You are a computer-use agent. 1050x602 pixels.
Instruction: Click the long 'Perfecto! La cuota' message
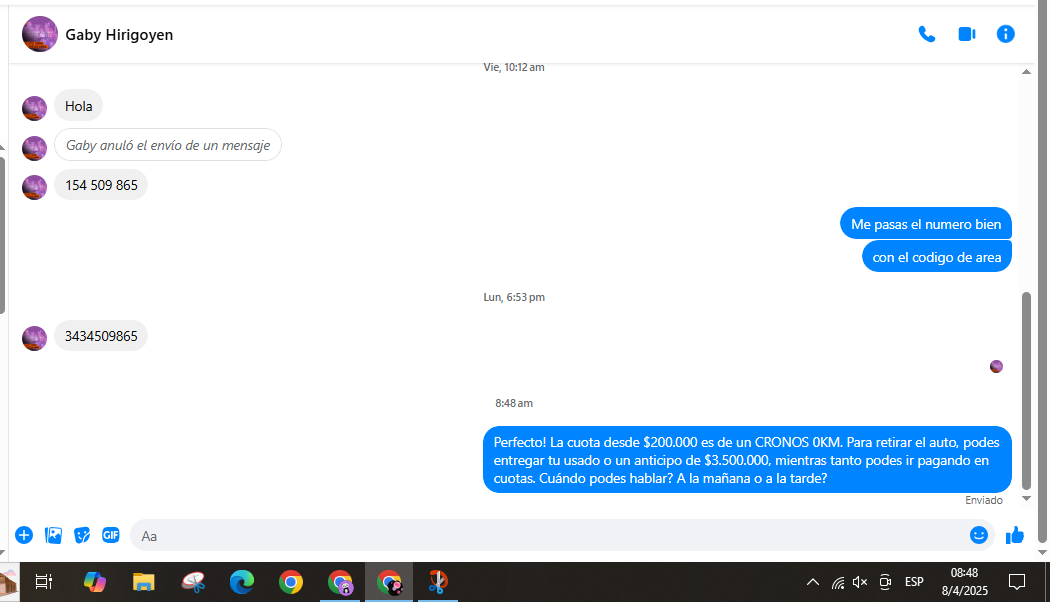pyautogui.click(x=747, y=460)
